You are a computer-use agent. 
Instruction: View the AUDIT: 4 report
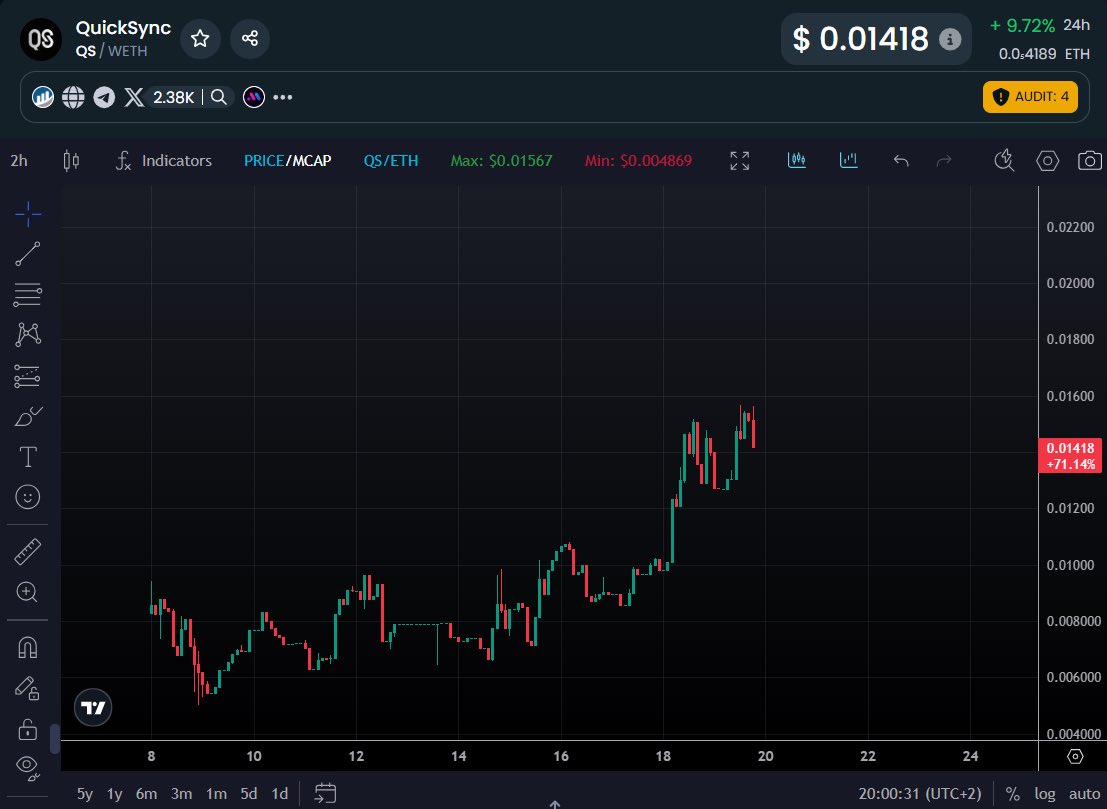1030,97
